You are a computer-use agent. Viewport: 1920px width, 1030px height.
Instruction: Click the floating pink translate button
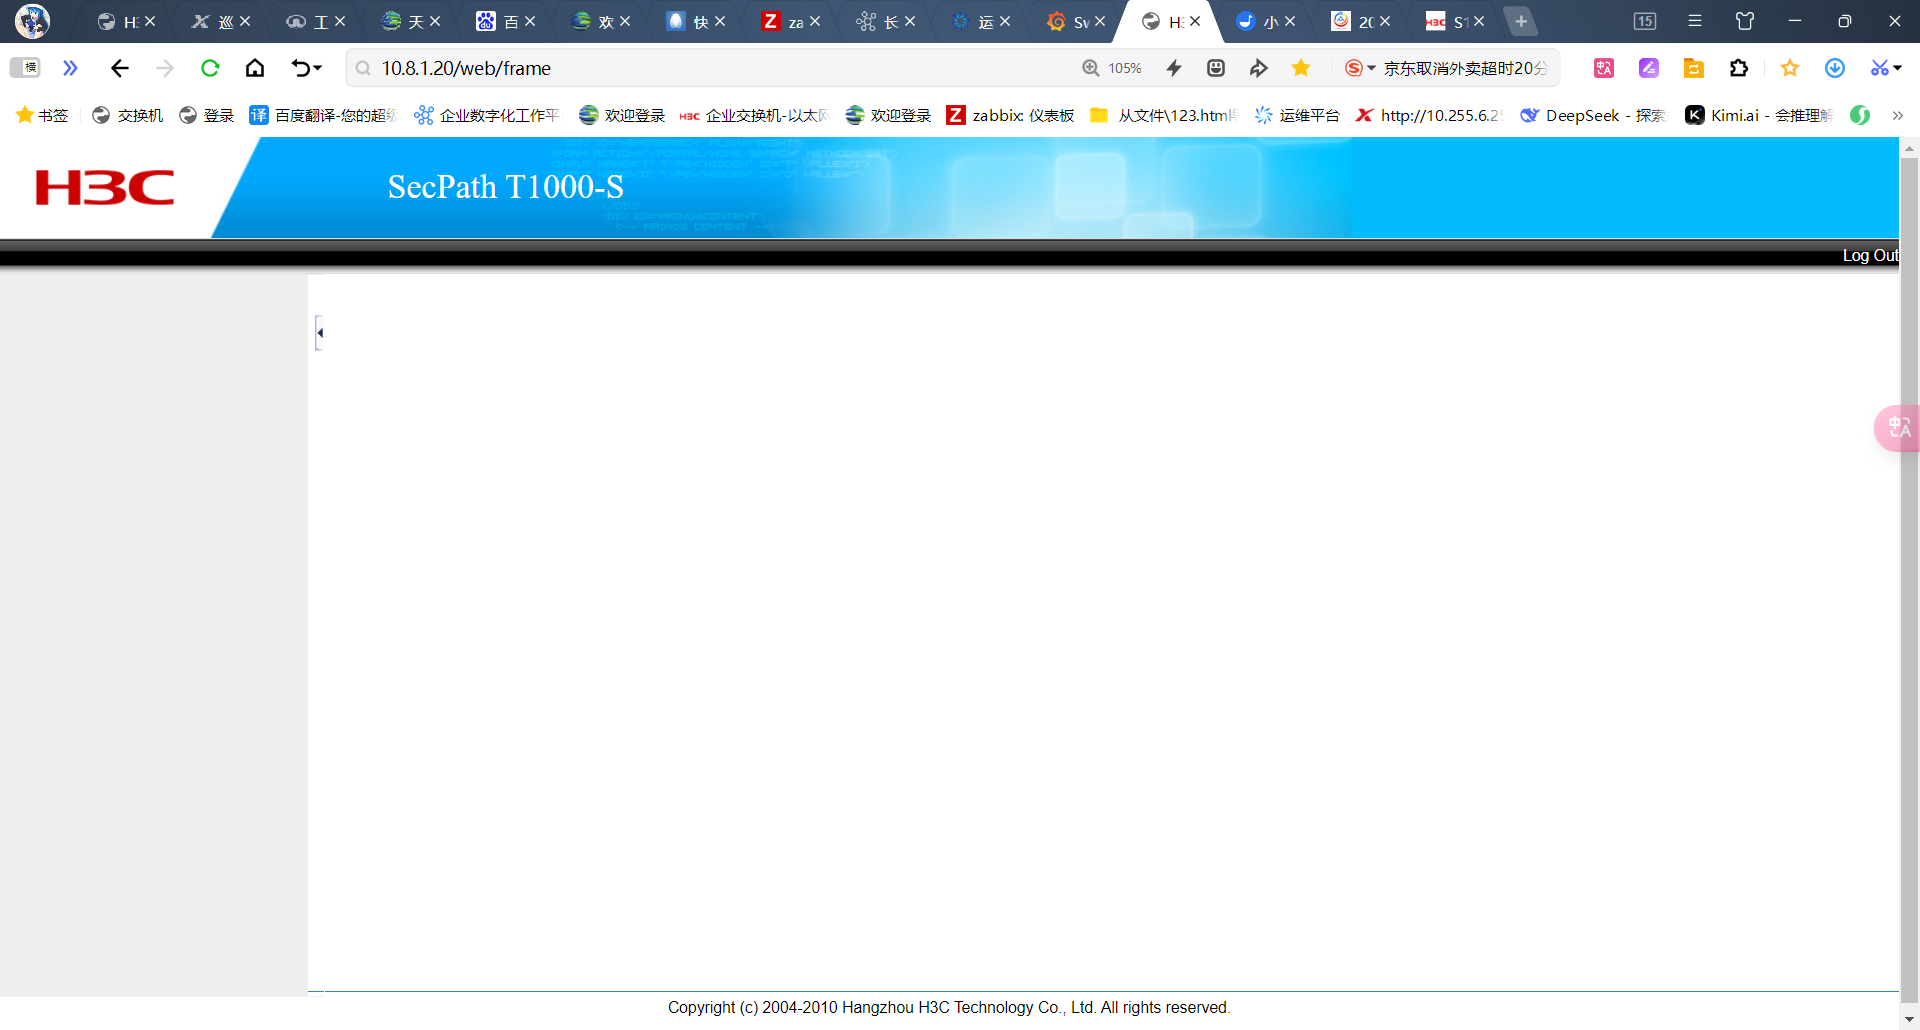pyautogui.click(x=1897, y=428)
